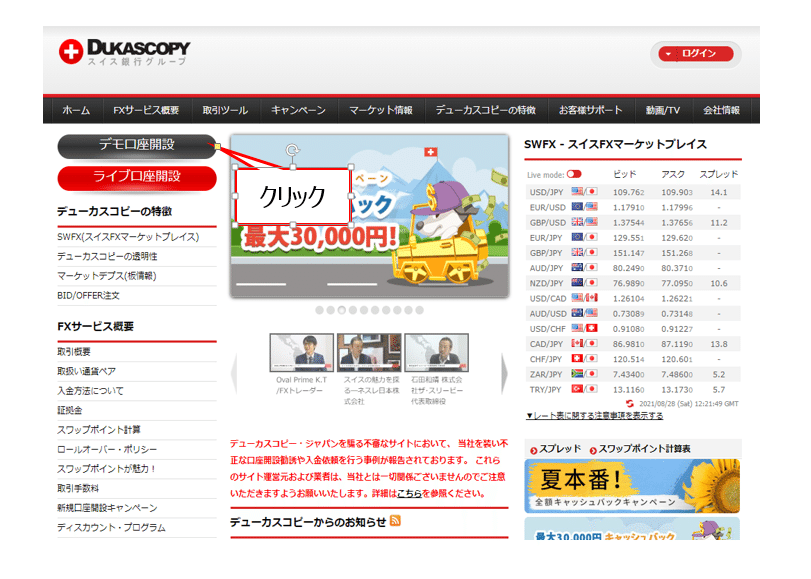Select GBP/JPY bid value 151.147
The image size is (811, 579).
point(628,253)
